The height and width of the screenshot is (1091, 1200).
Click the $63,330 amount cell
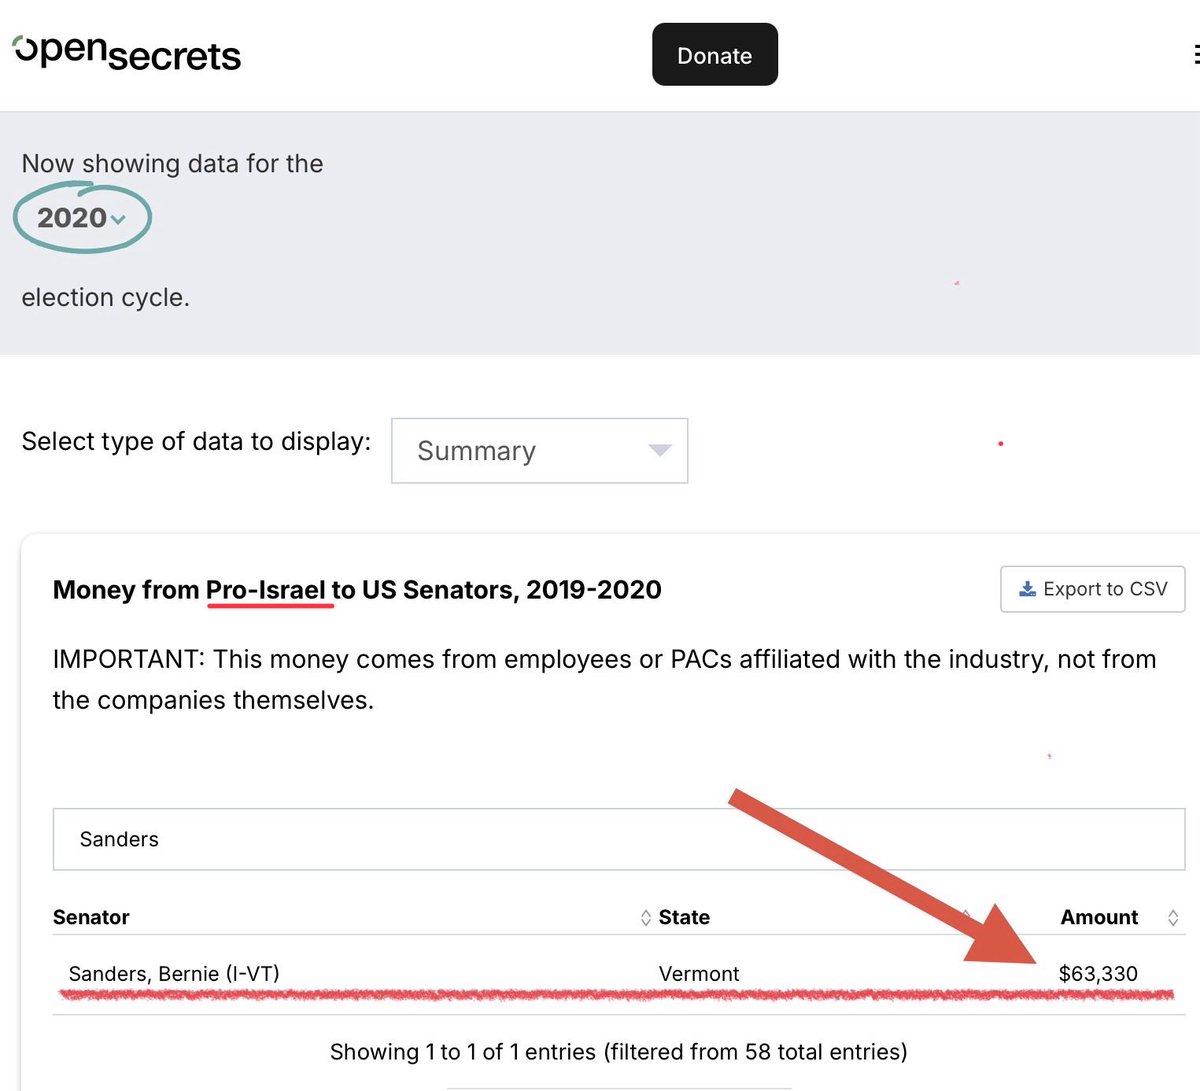pos(1098,973)
